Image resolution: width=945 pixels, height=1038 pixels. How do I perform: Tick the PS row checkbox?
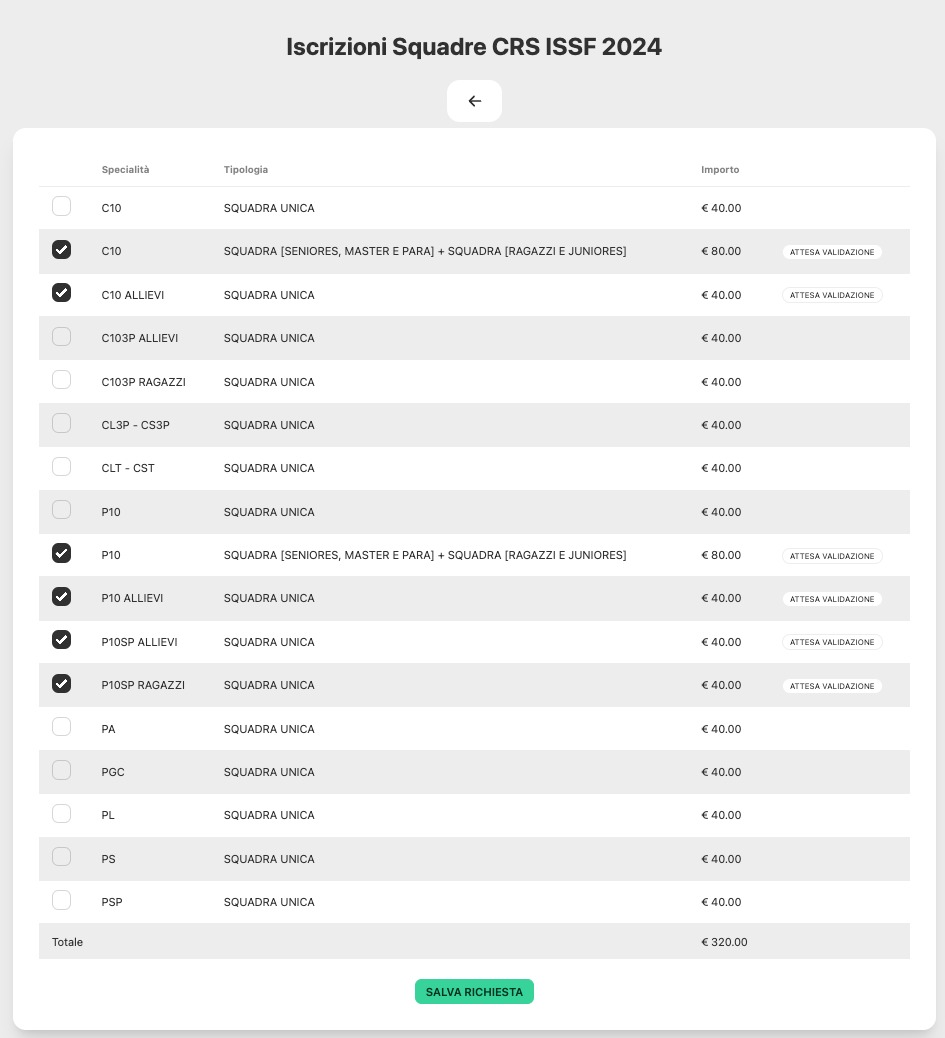coord(62,857)
